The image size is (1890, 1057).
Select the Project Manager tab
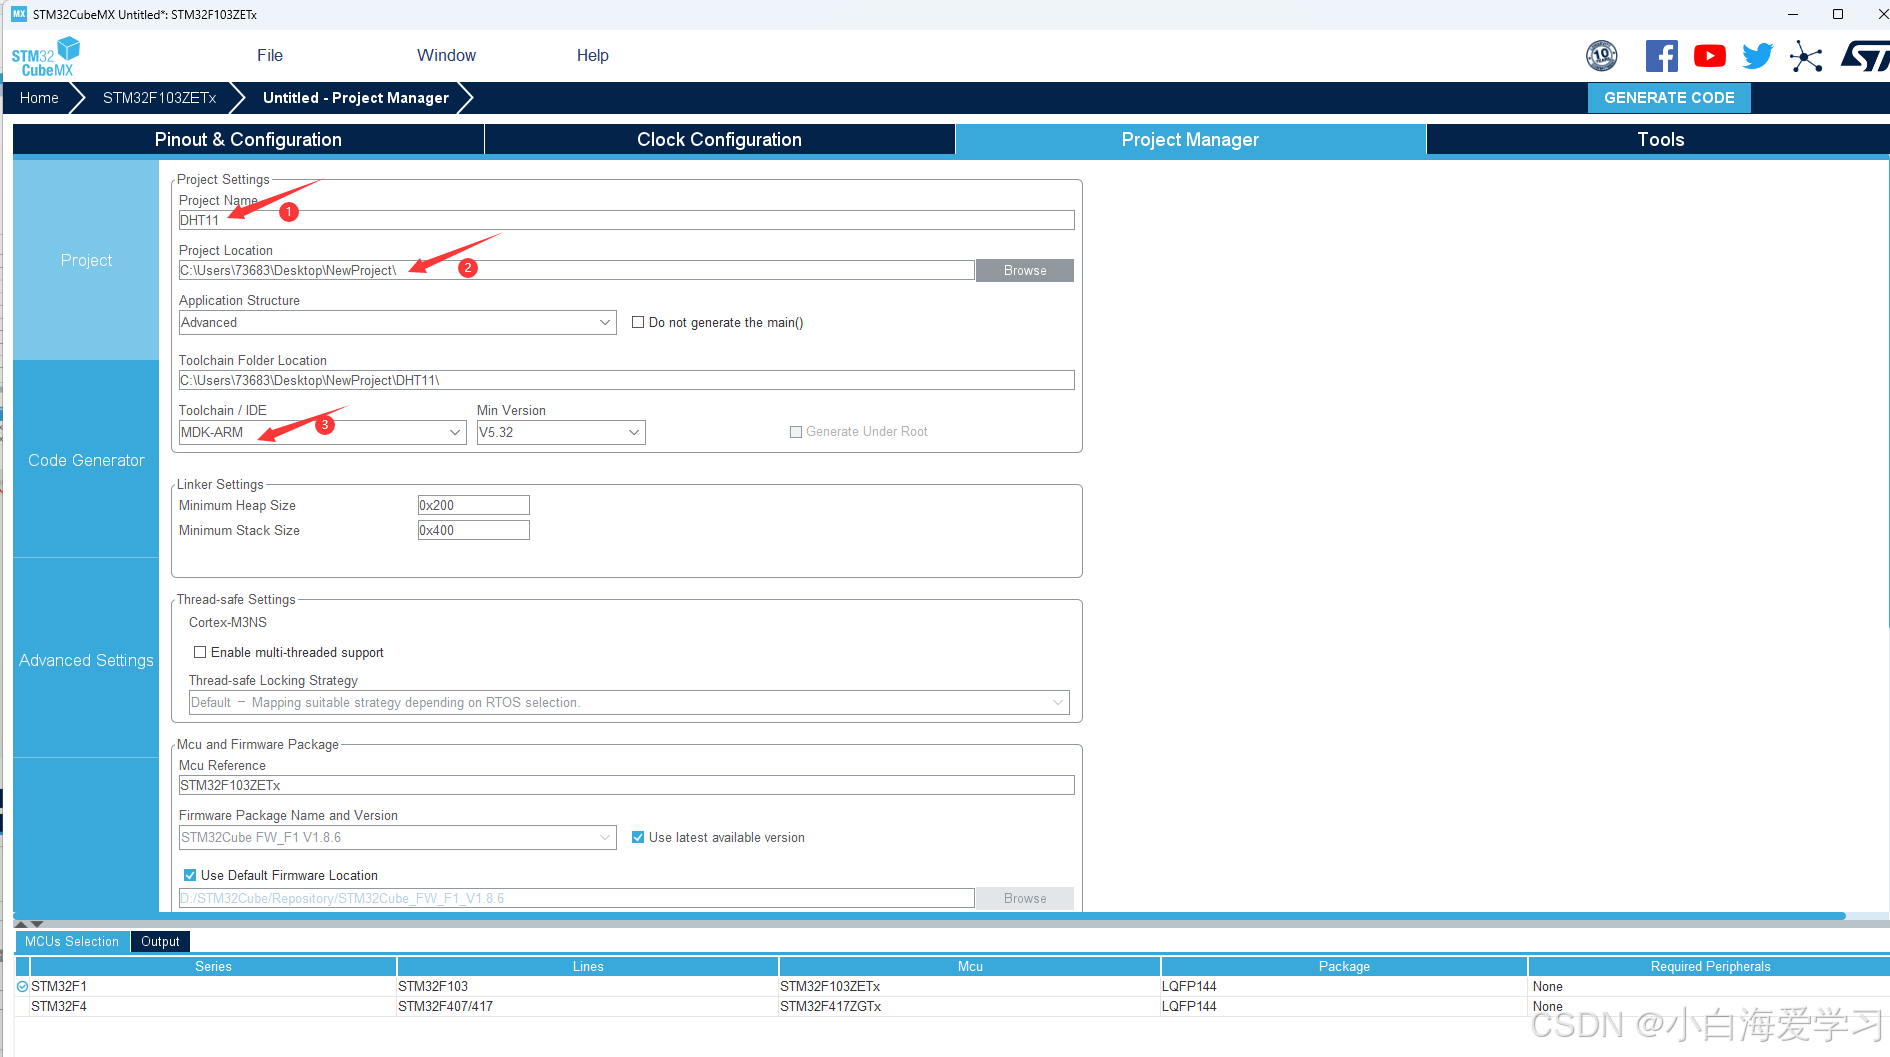[1190, 139]
